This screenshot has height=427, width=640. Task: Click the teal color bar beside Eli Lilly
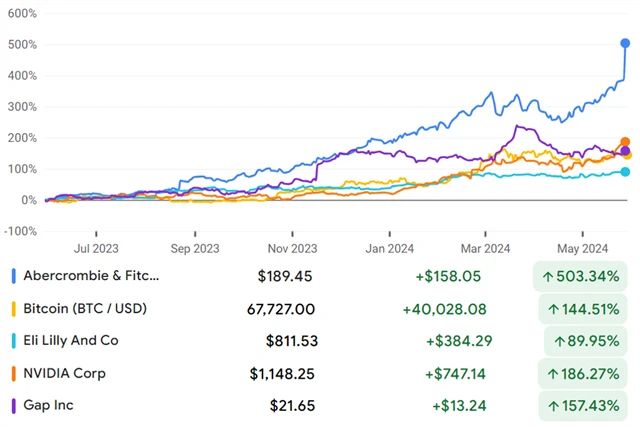click(13, 341)
